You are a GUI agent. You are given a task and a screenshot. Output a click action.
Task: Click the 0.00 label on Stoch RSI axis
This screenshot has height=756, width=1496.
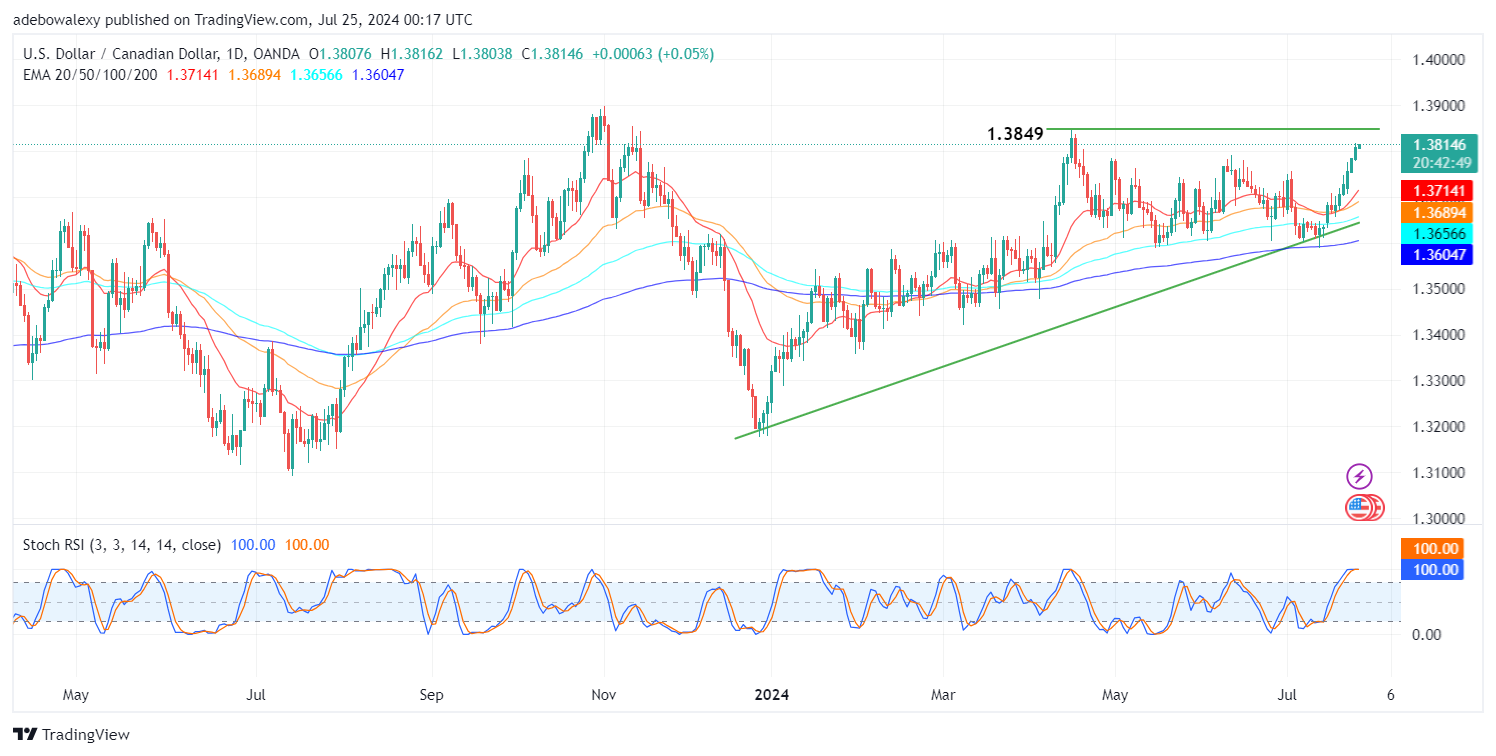[1426, 634]
